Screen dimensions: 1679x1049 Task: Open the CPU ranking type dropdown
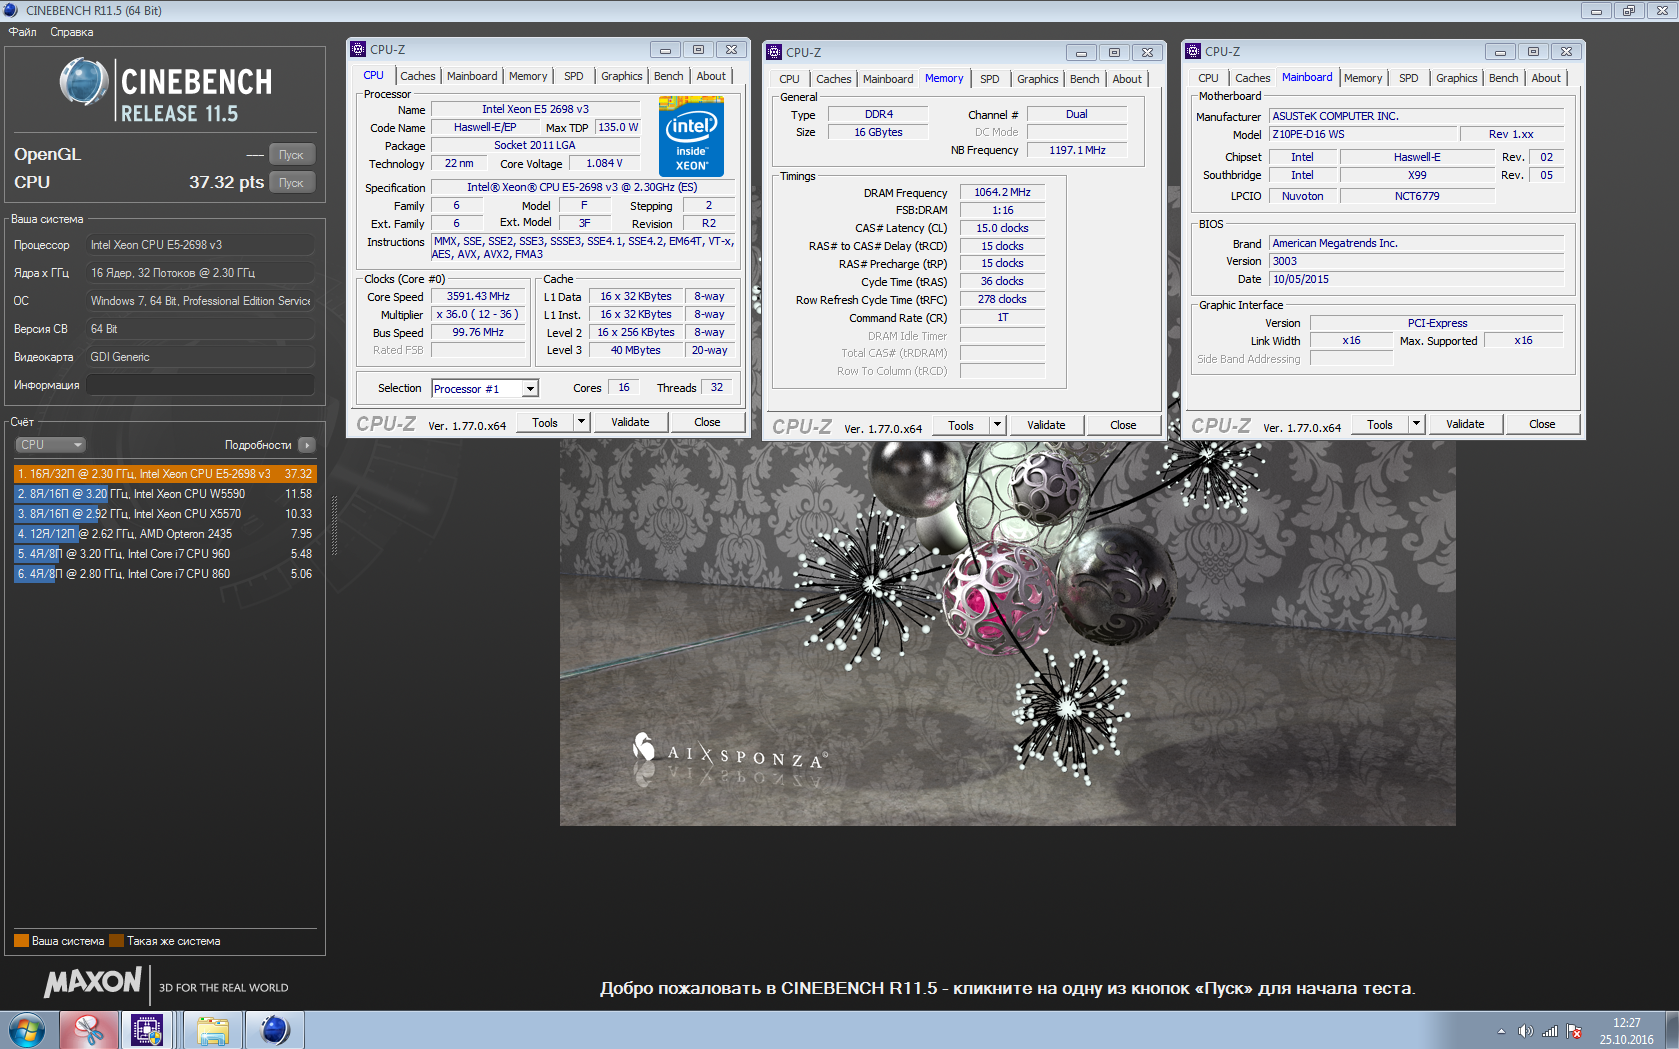click(50, 445)
